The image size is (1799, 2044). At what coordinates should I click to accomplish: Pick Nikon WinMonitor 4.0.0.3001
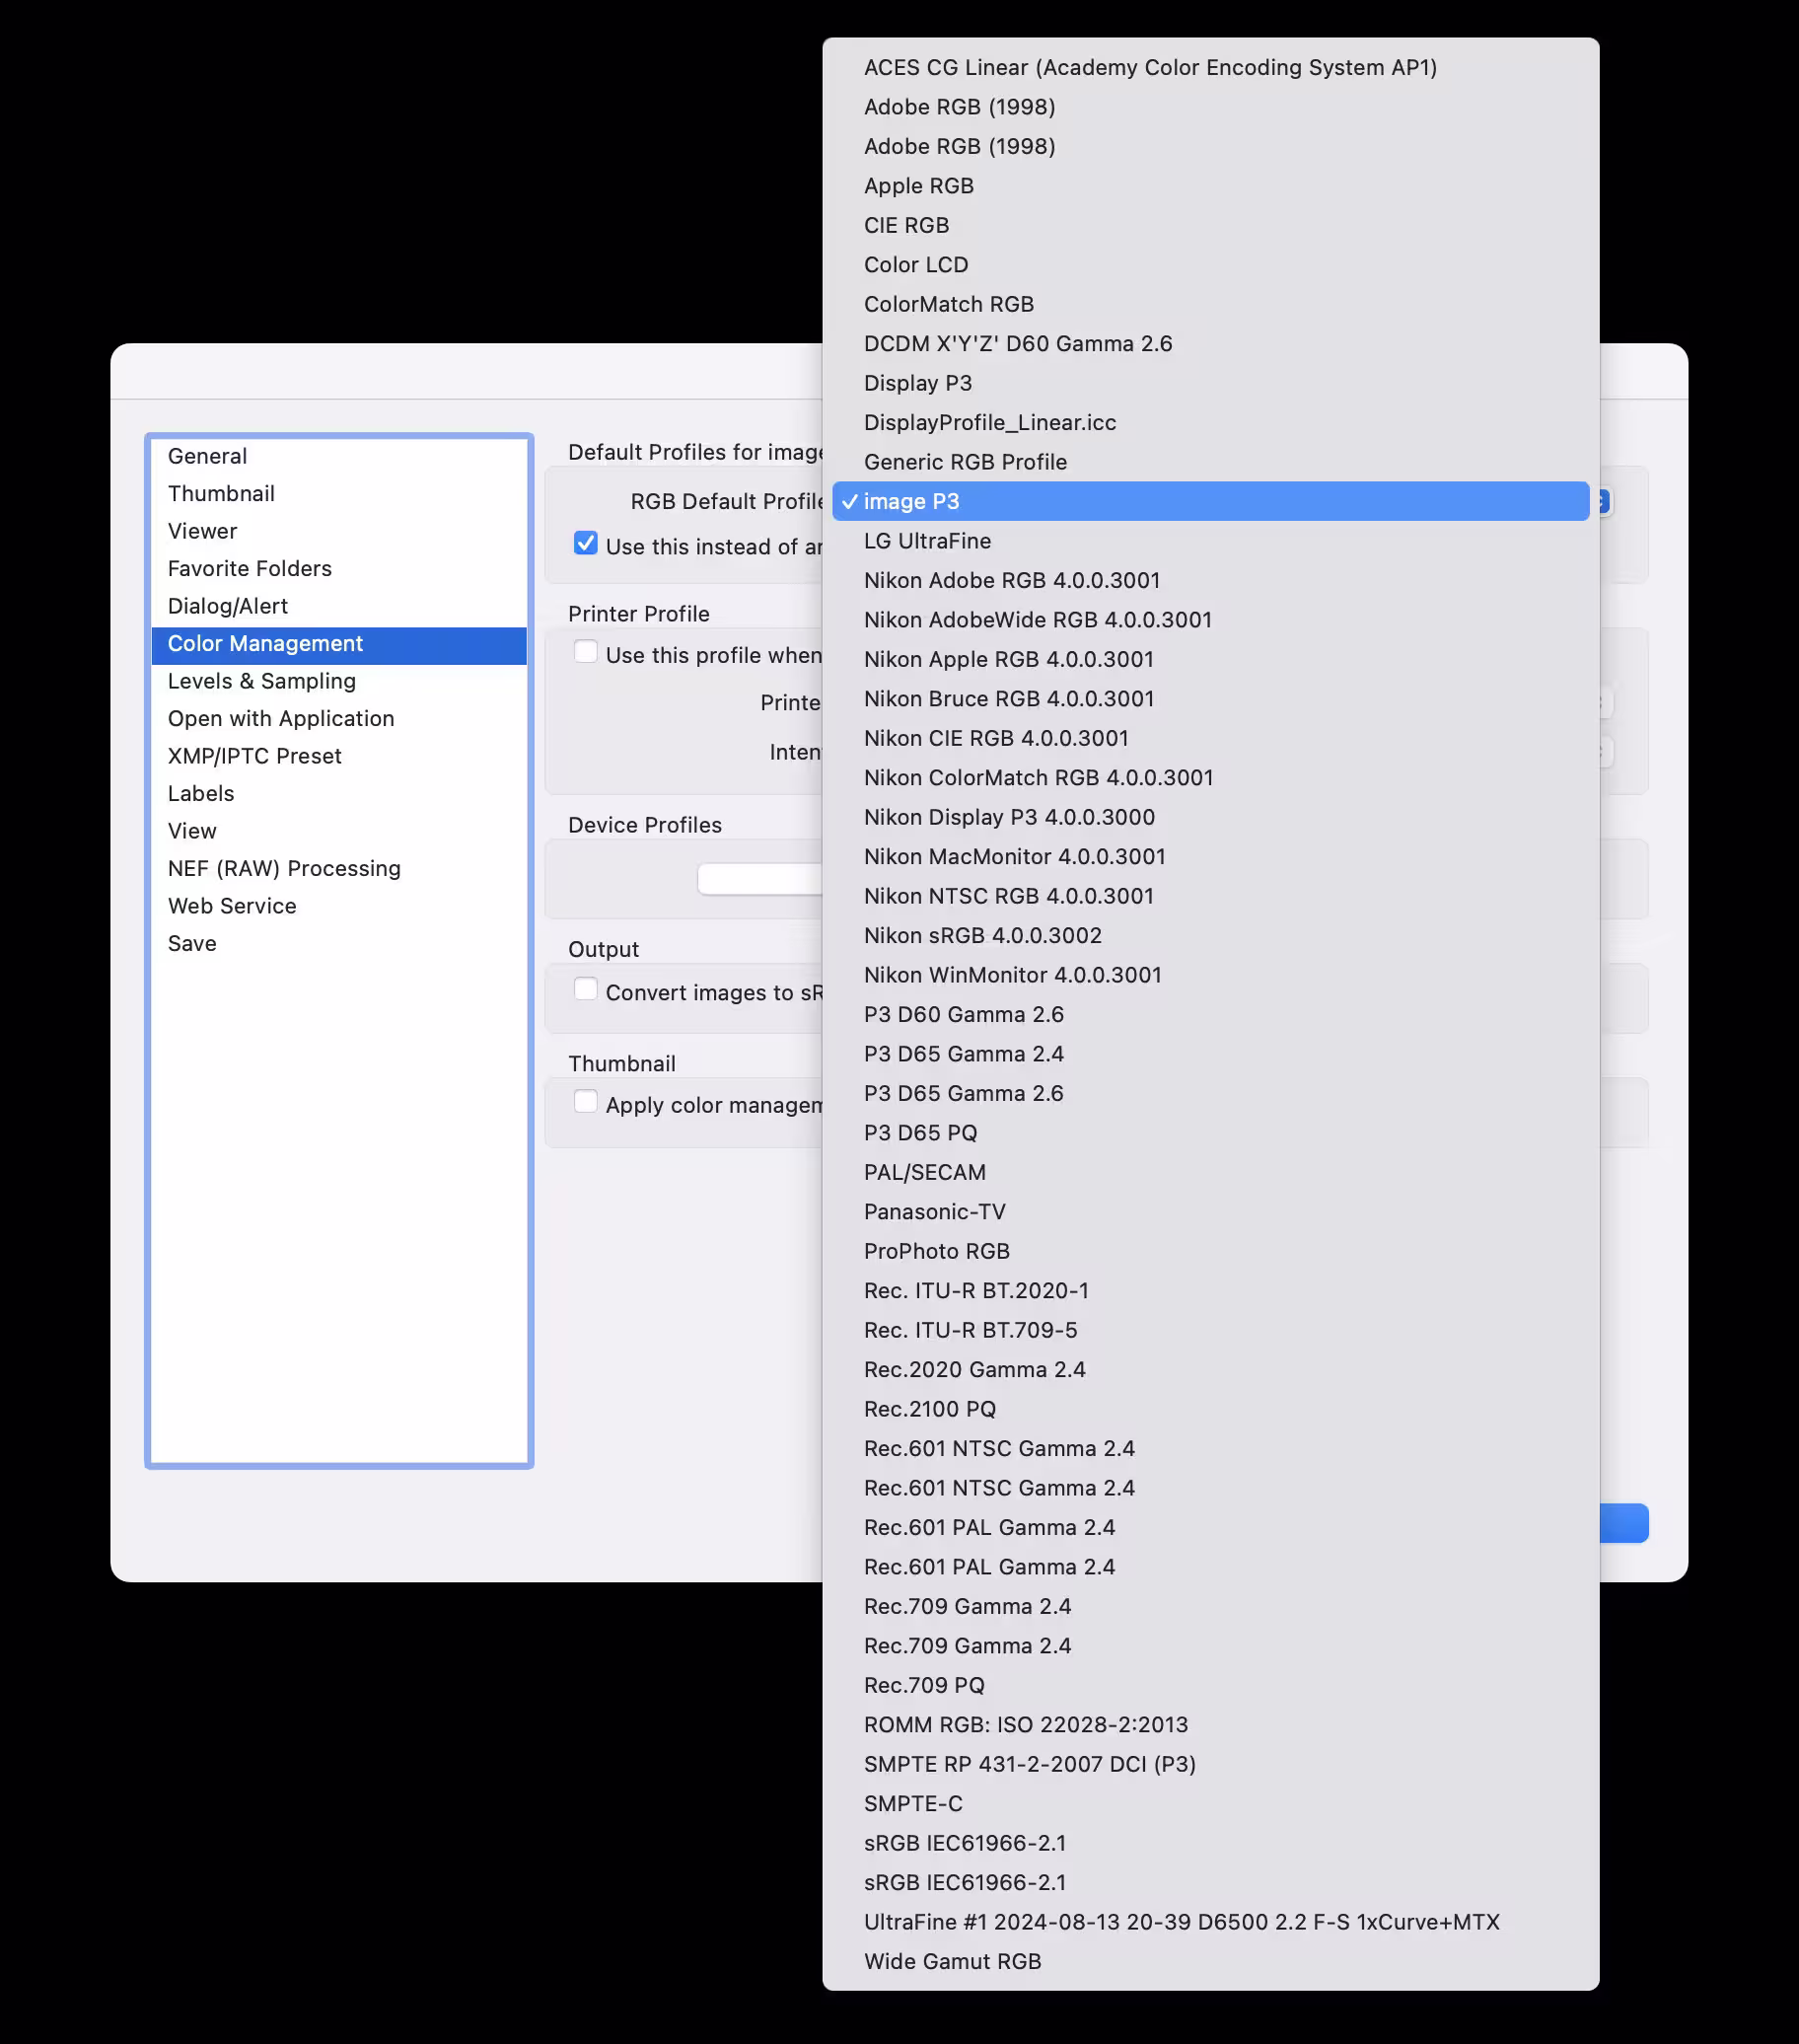[1210, 976]
